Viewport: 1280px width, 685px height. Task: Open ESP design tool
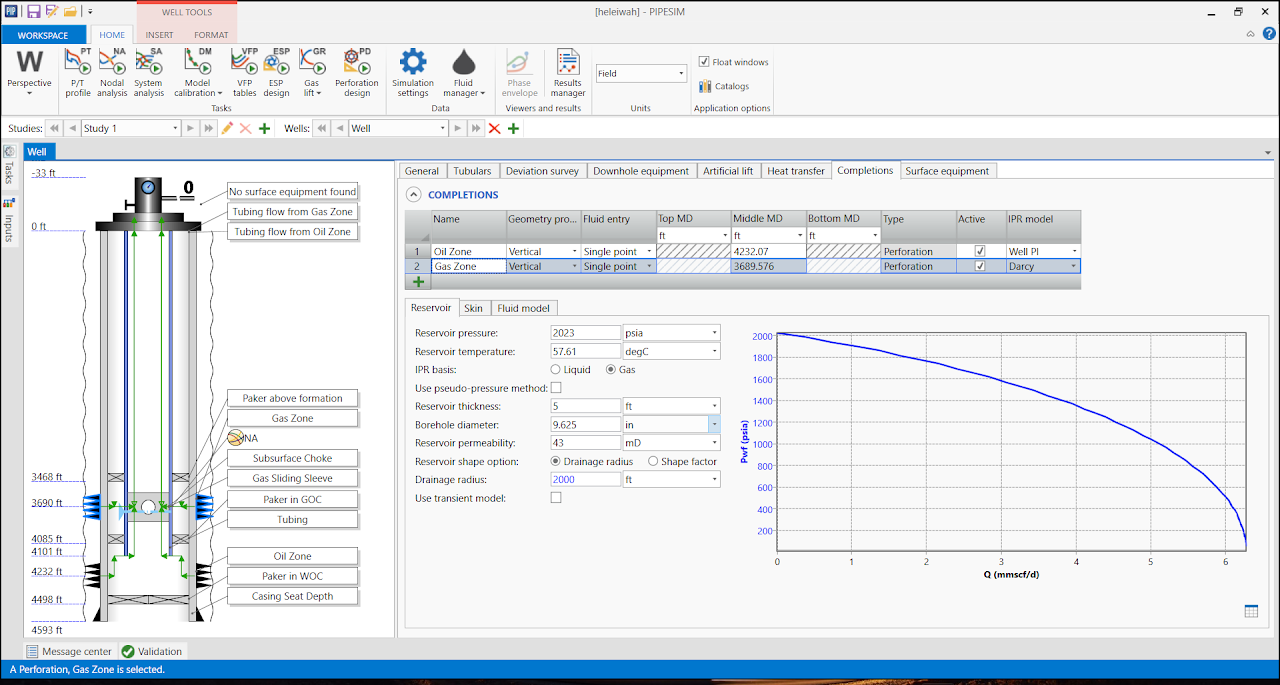[276, 73]
